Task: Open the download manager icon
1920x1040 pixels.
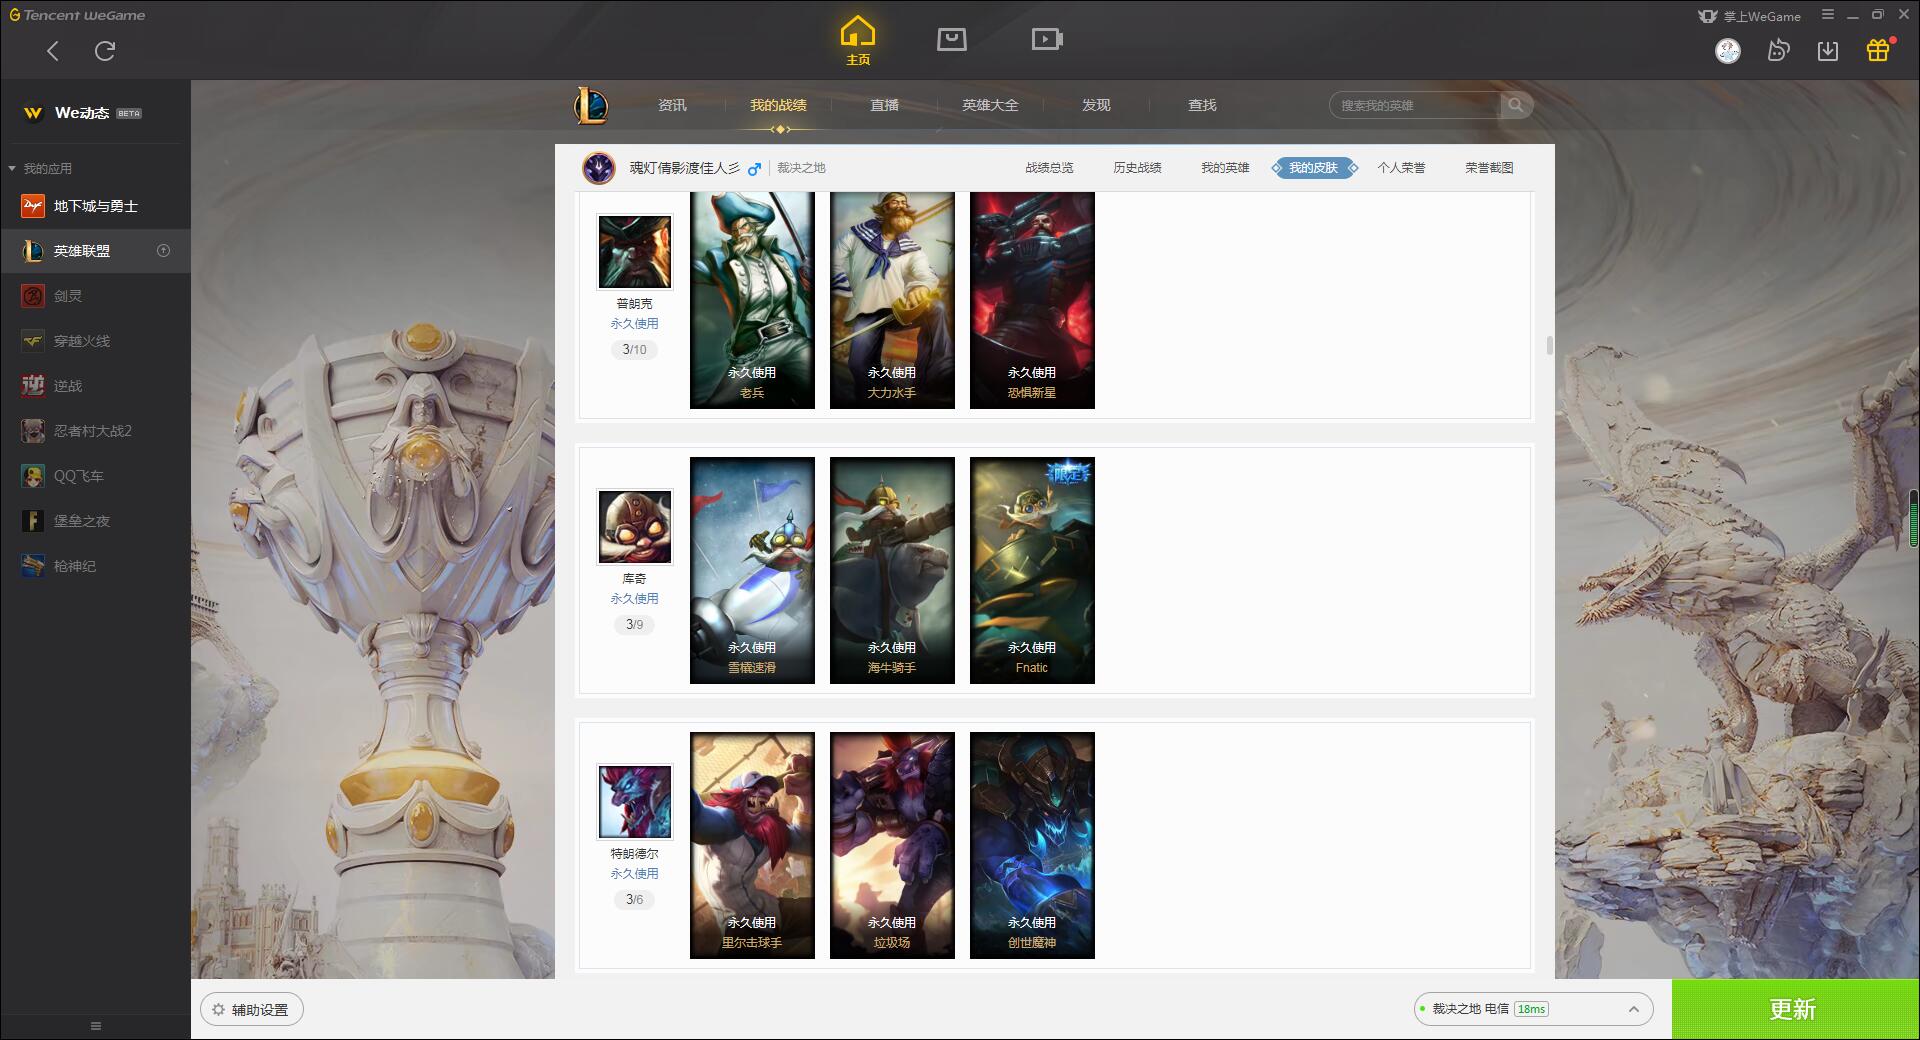Action: (x=1828, y=51)
